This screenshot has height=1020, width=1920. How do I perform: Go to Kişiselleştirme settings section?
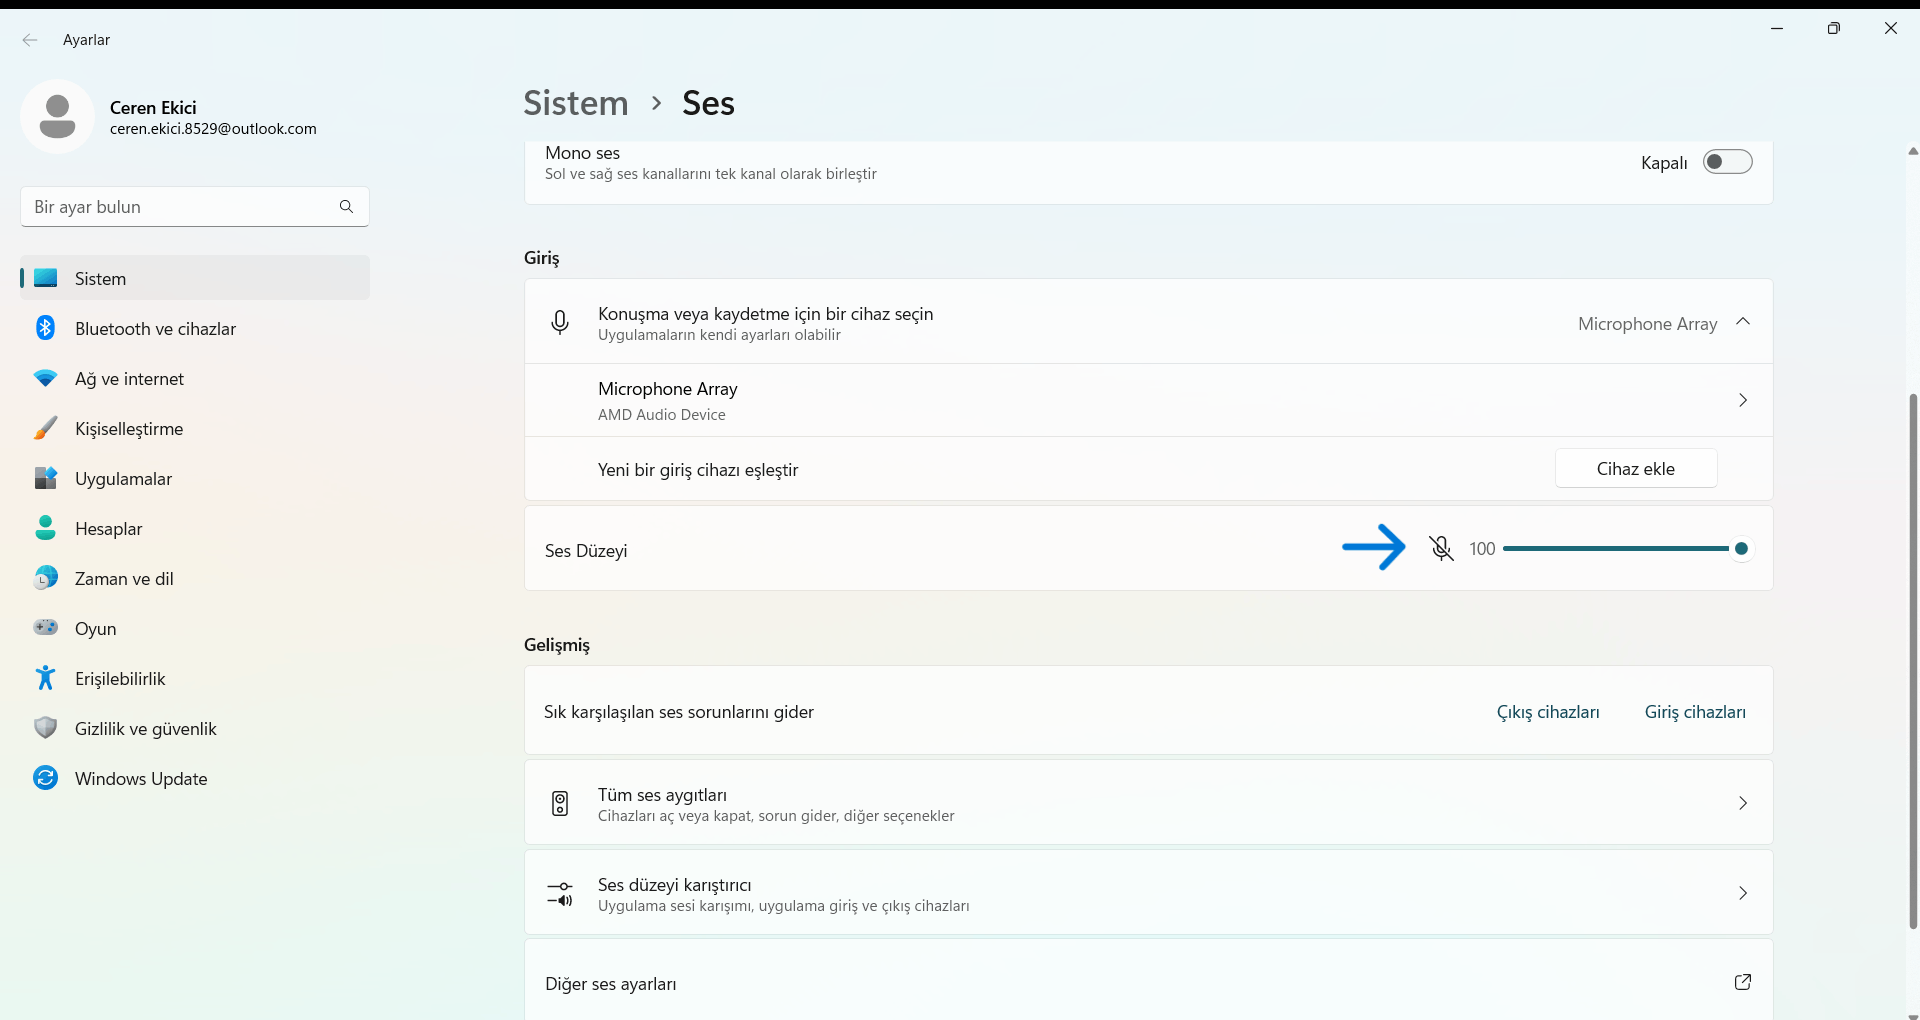click(x=129, y=429)
